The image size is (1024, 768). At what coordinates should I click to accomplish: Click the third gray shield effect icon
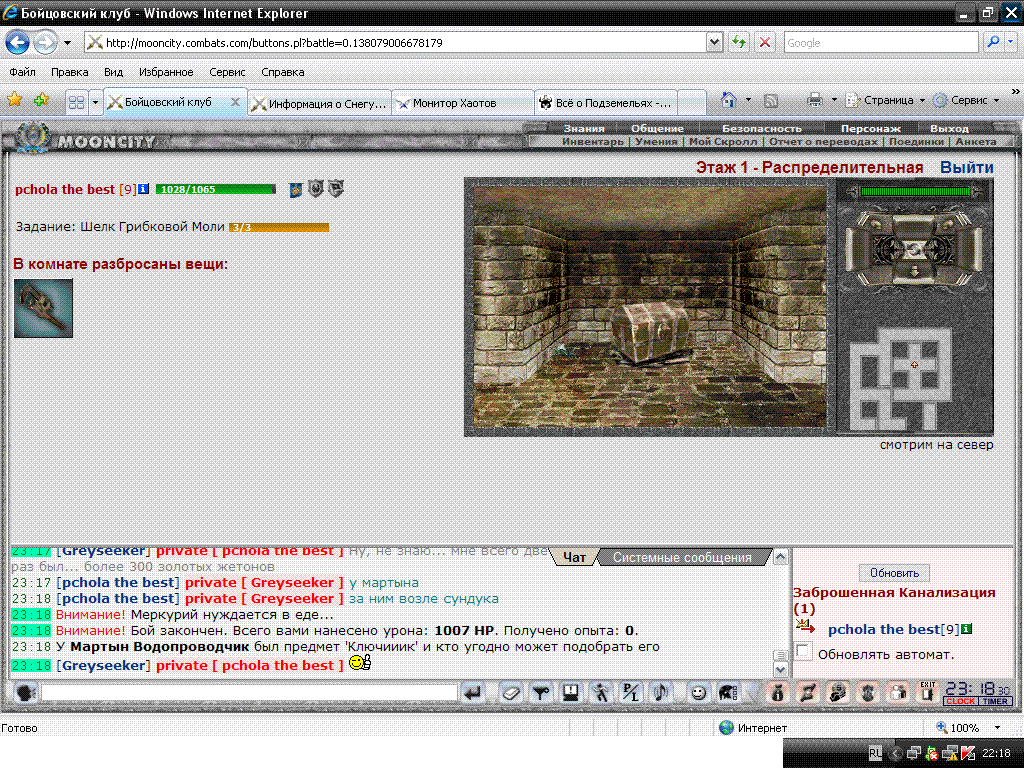pos(336,189)
